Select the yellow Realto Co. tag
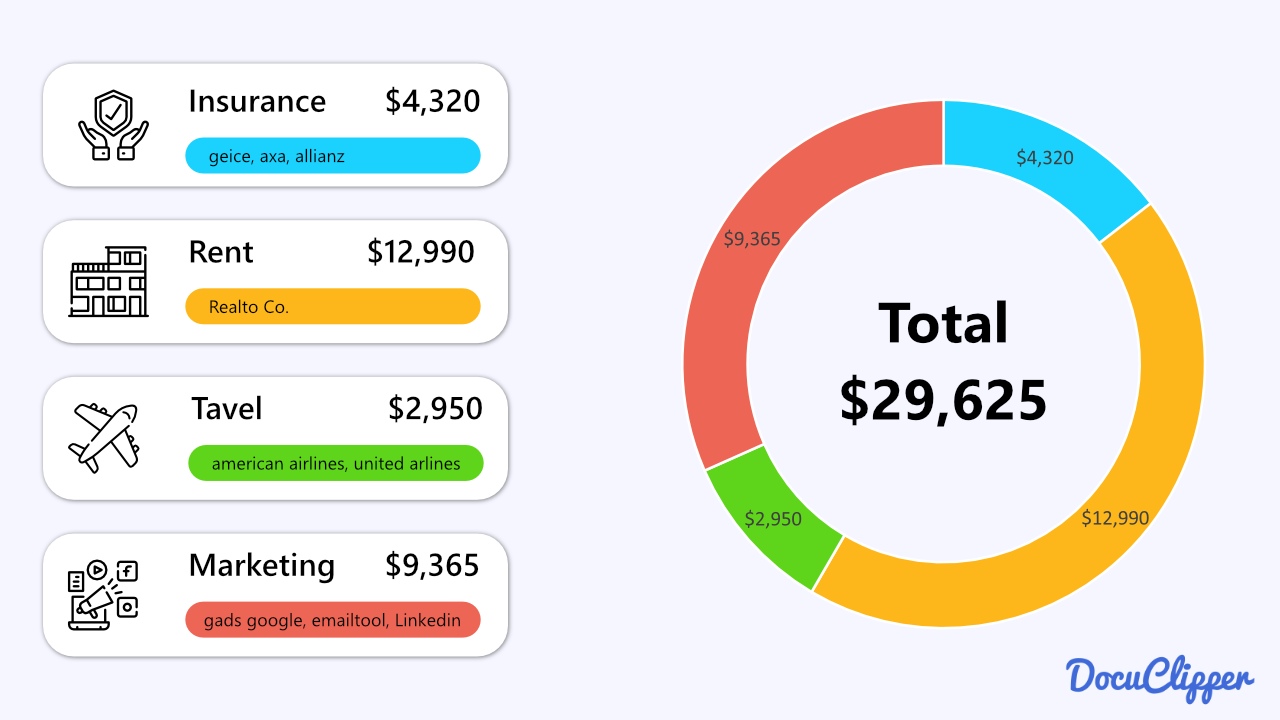Image resolution: width=1280 pixels, height=720 pixels. [333, 307]
